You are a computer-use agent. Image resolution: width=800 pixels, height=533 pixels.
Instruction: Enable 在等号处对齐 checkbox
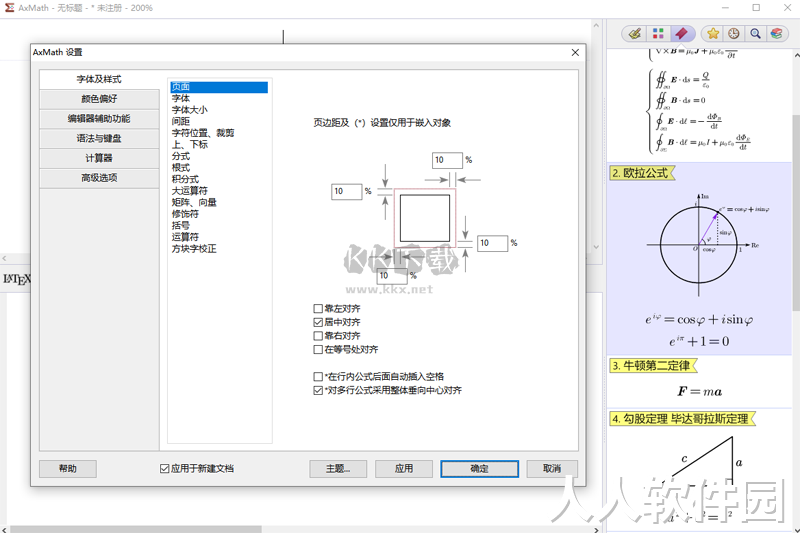point(318,349)
